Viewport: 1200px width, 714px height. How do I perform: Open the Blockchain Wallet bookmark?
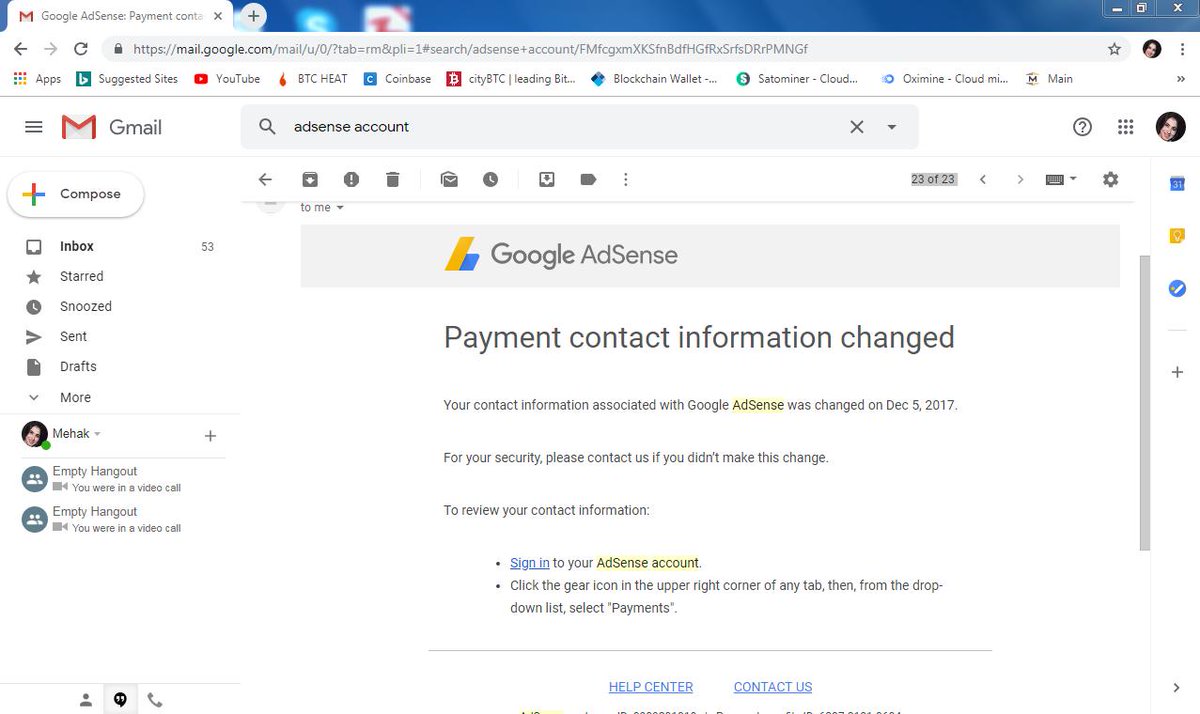tap(655, 79)
